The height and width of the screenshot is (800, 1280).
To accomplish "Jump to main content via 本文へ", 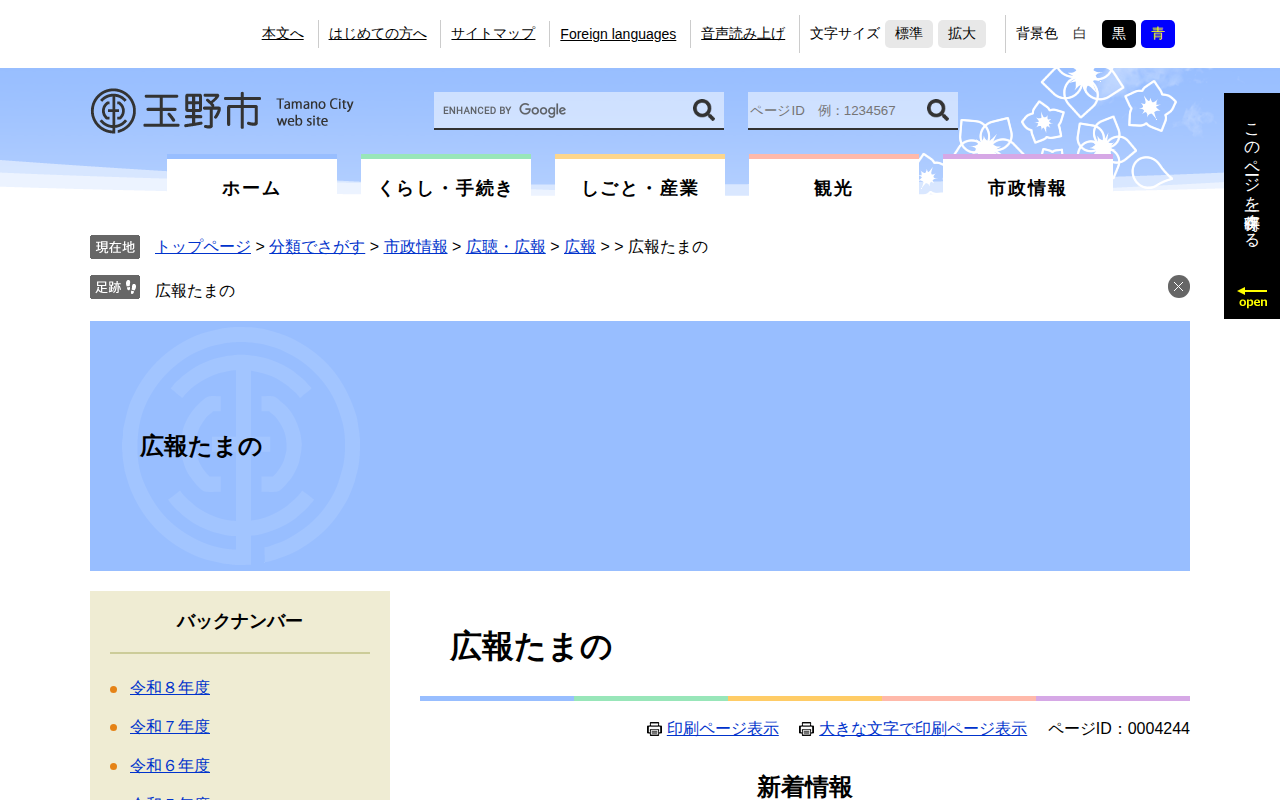I will tap(283, 34).
